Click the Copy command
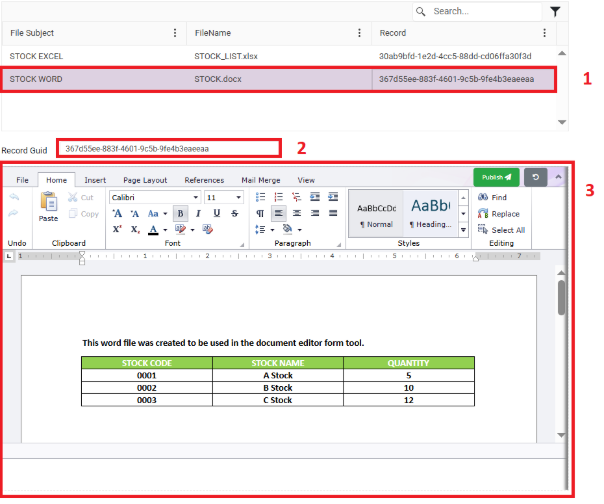 84,213
